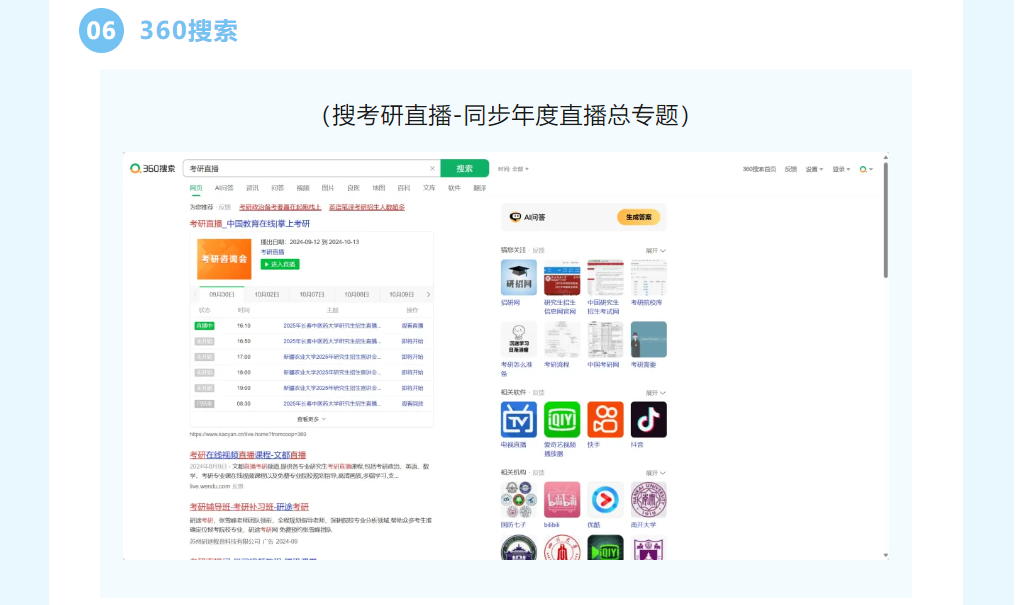Switch to the 文库 tab

pyautogui.click(x=429, y=188)
